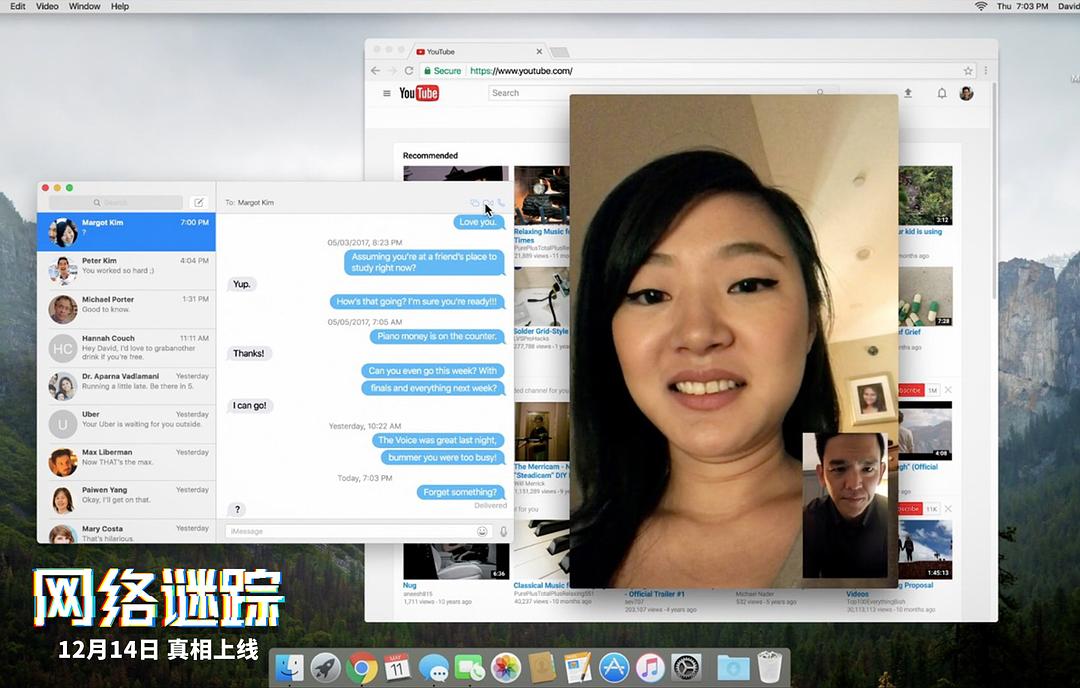This screenshot has height=688, width=1080.
Task: Launch the App Store from the Dock
Action: [x=614, y=667]
